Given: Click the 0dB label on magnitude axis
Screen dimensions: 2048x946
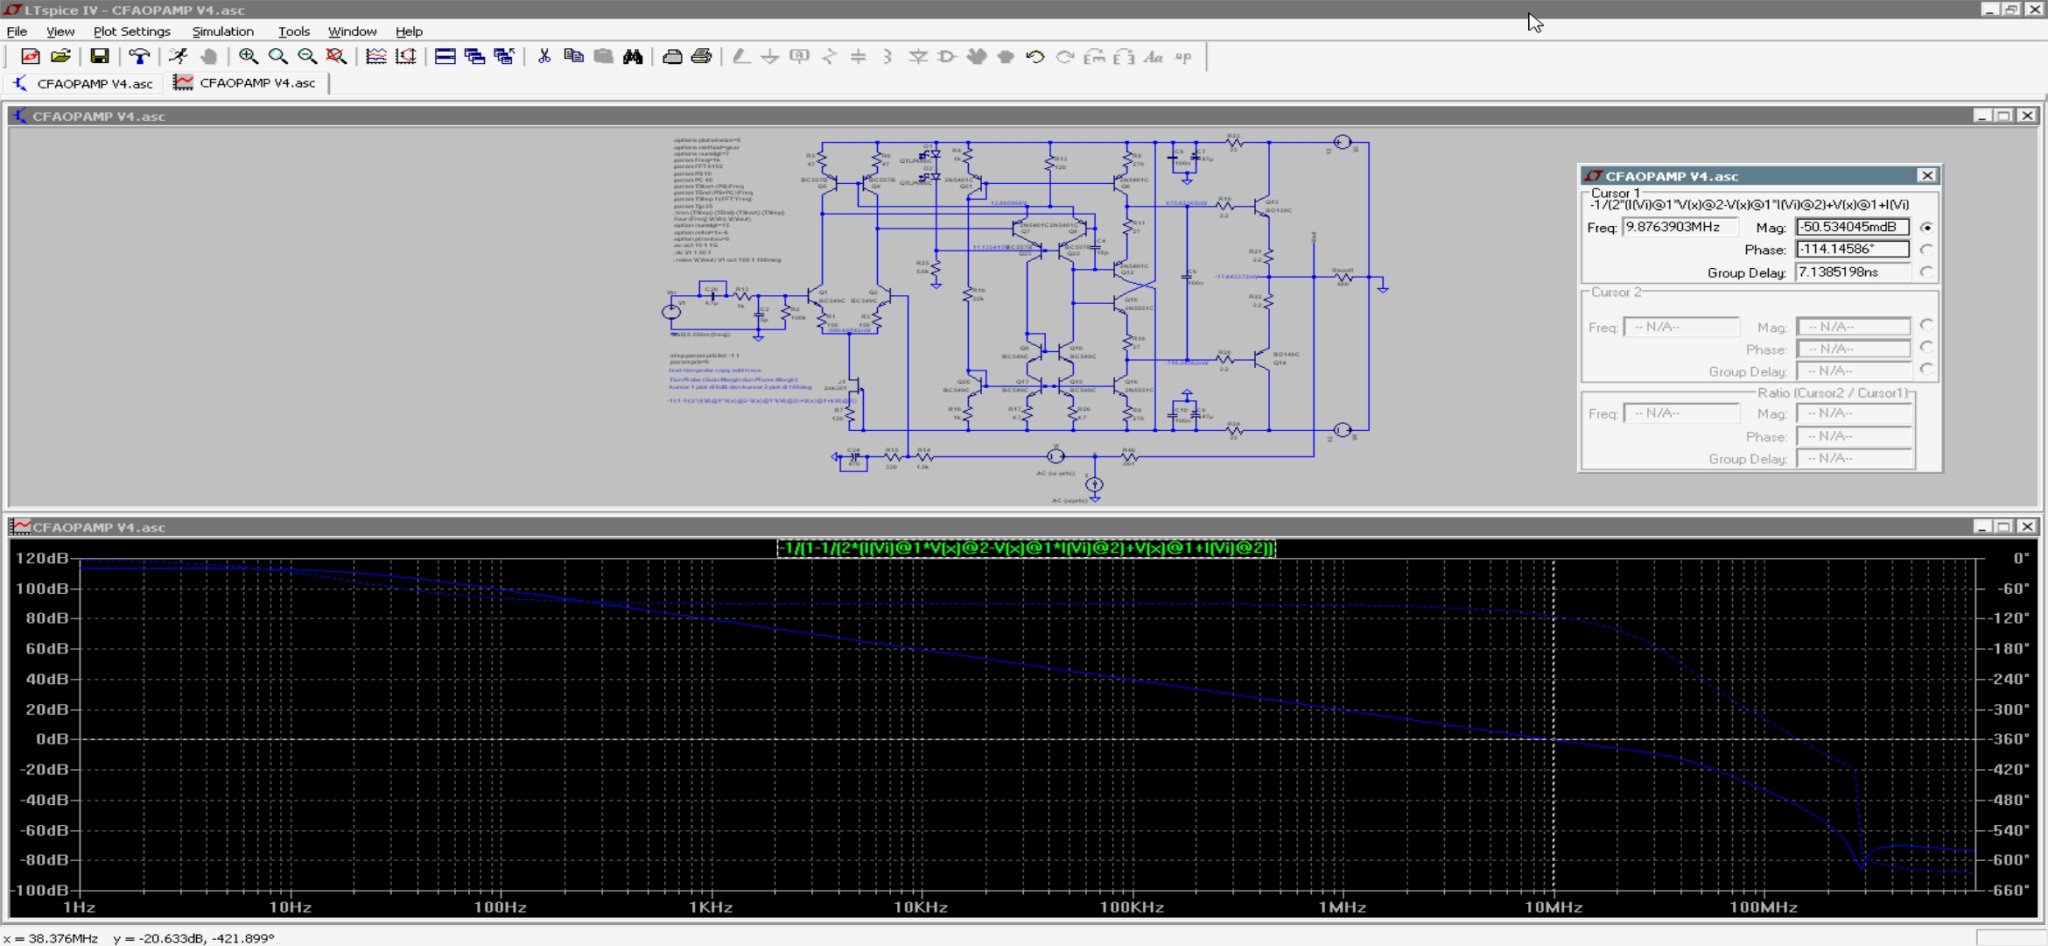Looking at the screenshot, I should [52, 739].
